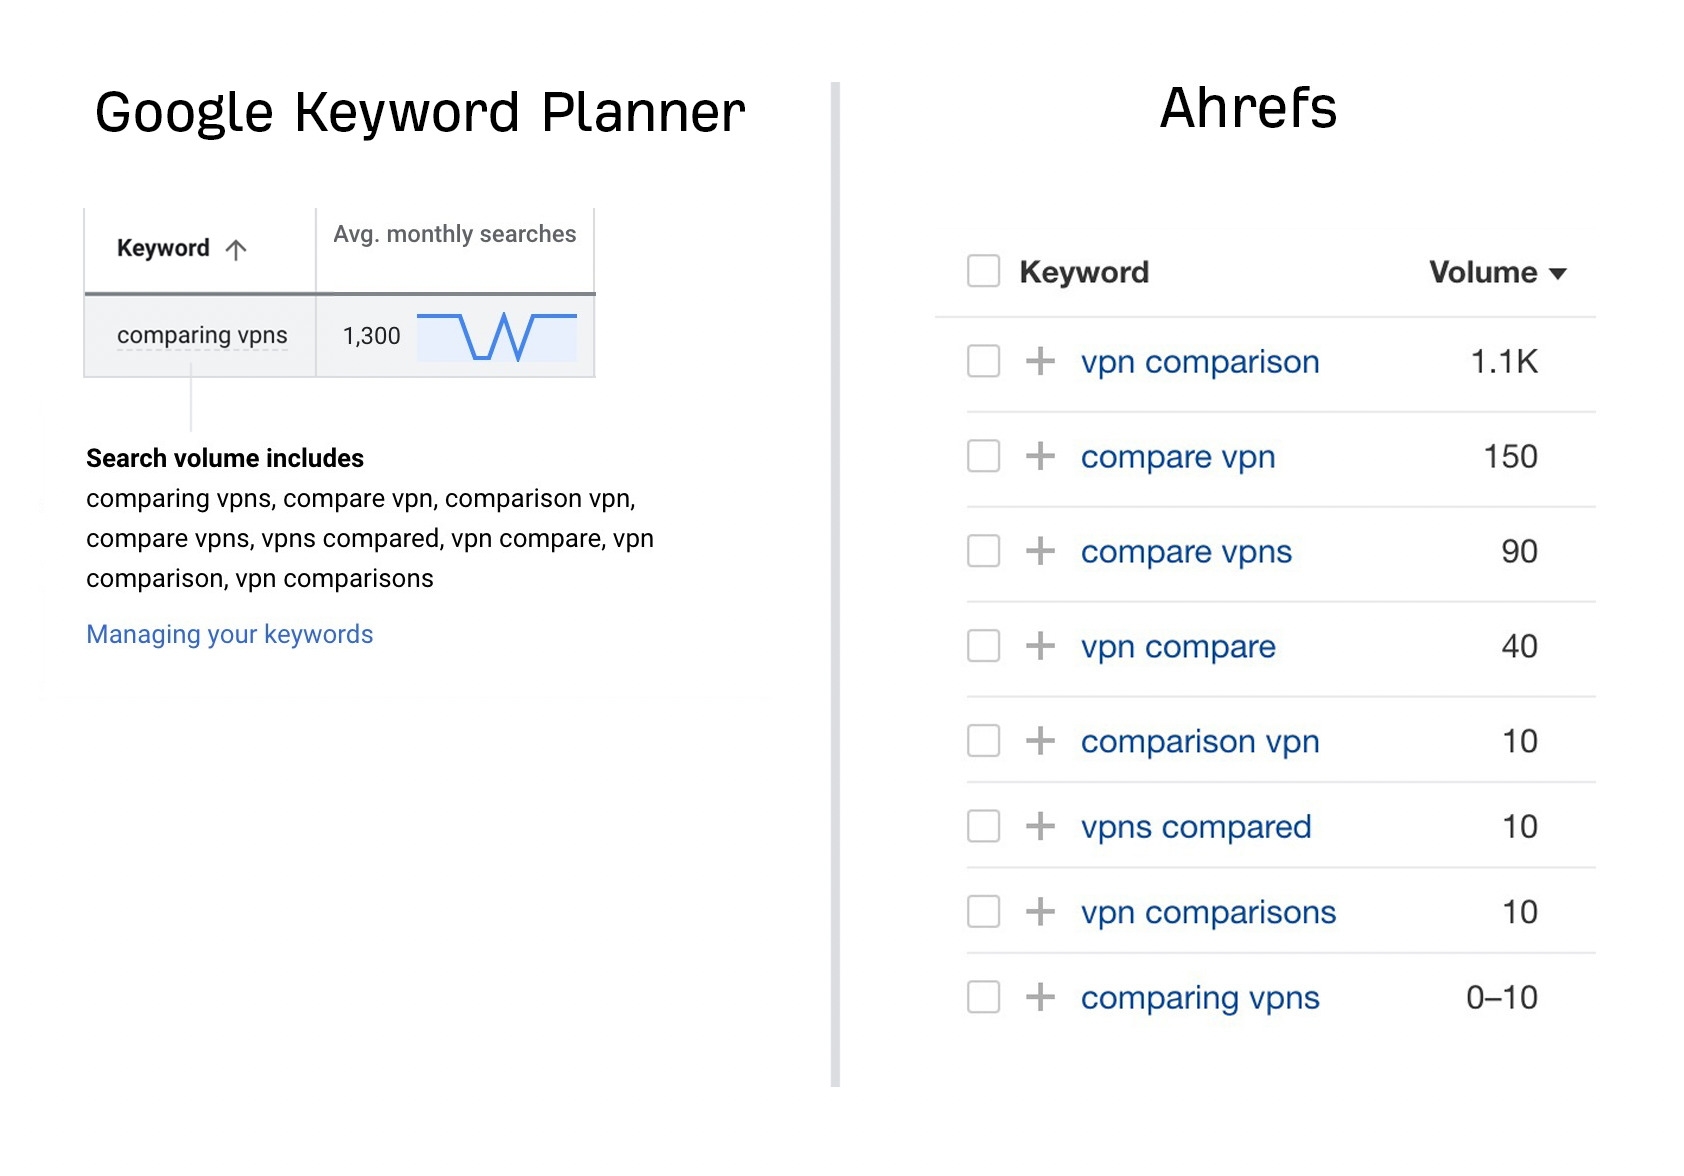The width and height of the screenshot is (1684, 1176).
Task: Click the plus icon beside vpn comparisons
Action: click(1043, 912)
